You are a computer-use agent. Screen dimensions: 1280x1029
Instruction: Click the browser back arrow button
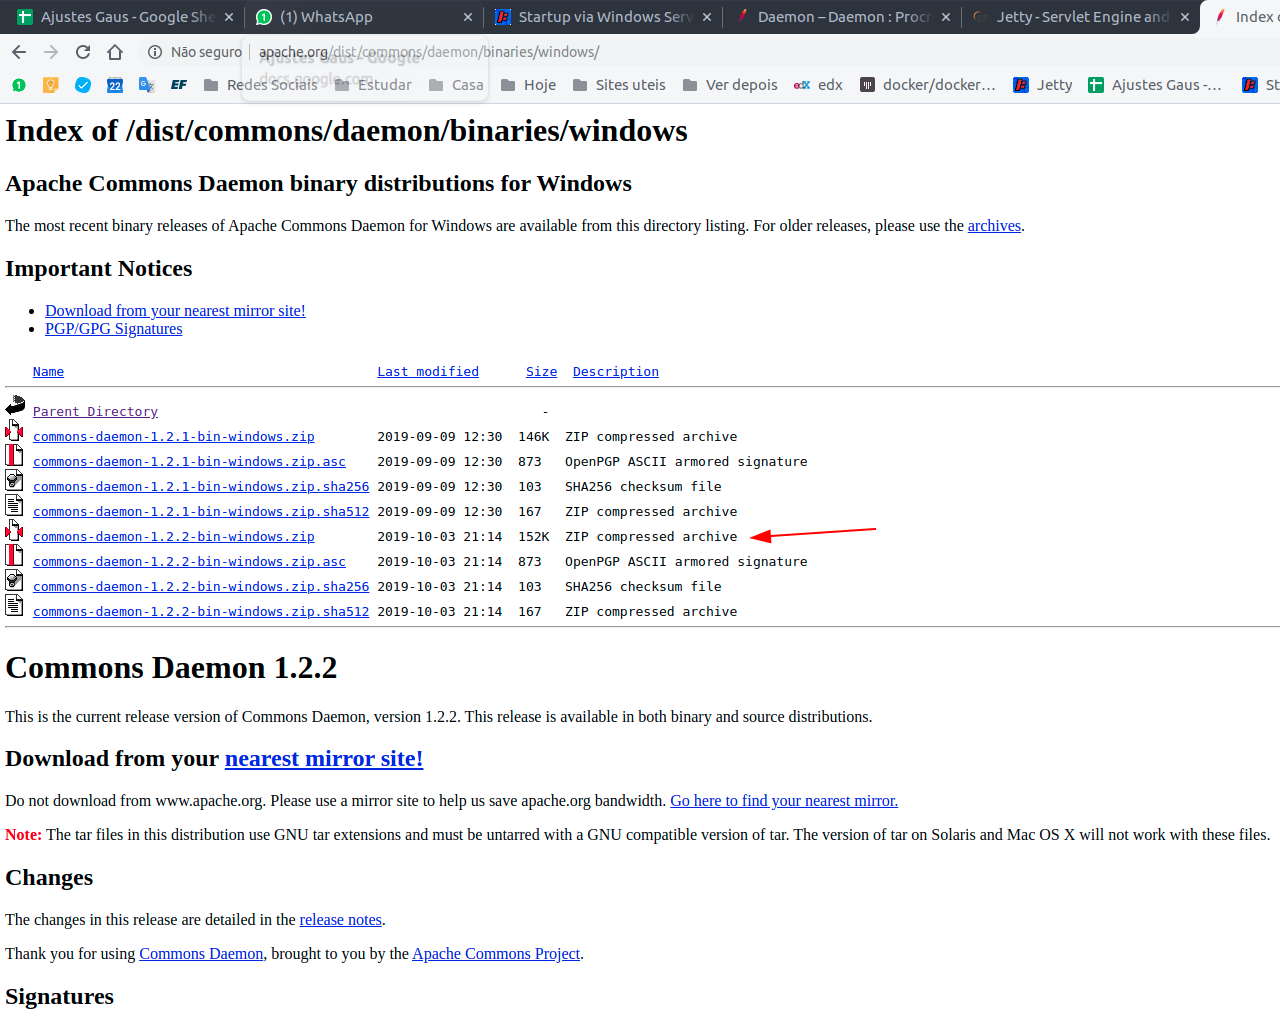click(19, 52)
